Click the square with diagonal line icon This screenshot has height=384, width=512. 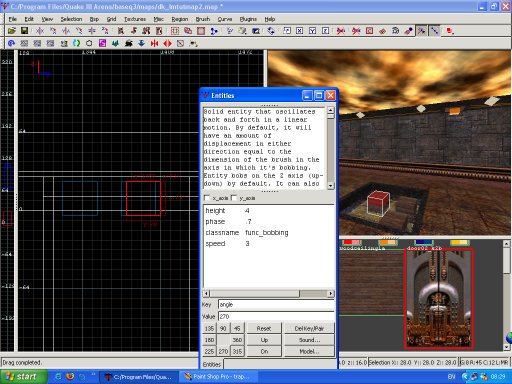[x=180, y=43]
